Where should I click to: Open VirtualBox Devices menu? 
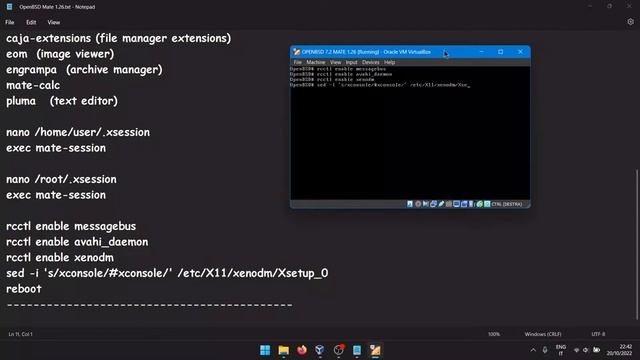tap(371, 62)
